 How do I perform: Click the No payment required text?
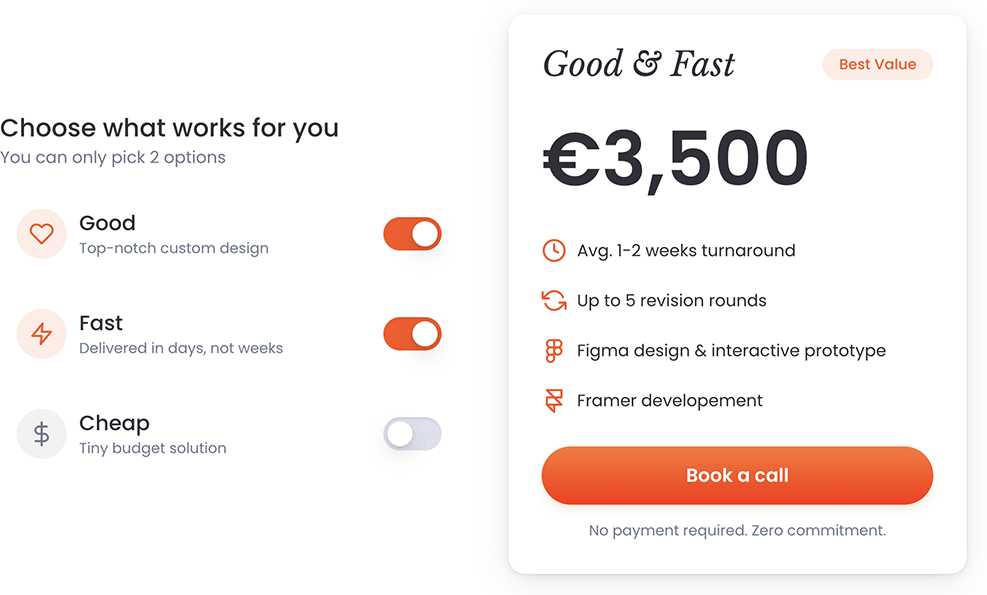coord(737,530)
